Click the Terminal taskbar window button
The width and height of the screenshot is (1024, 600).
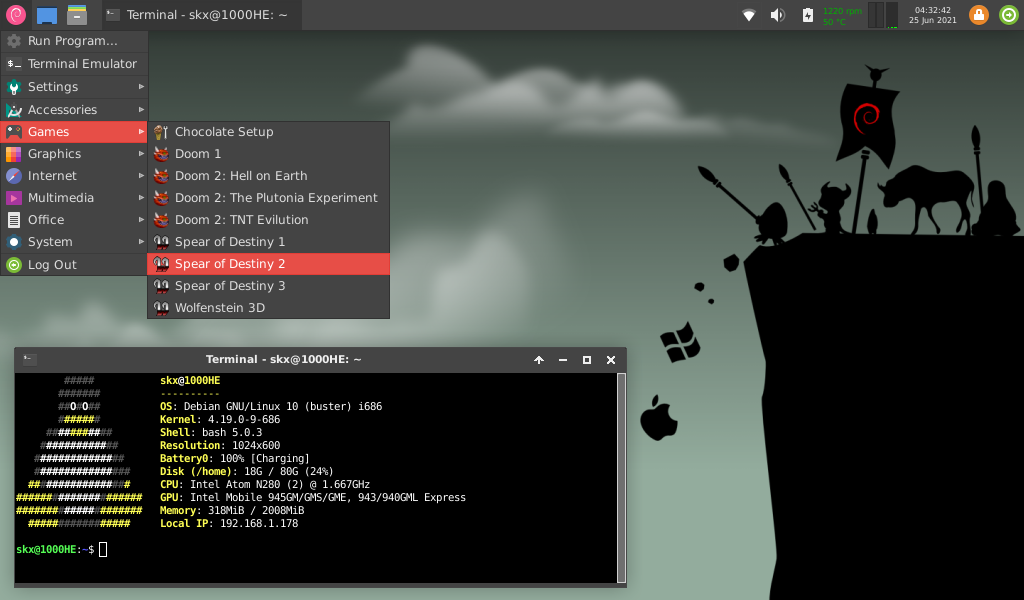(201, 14)
